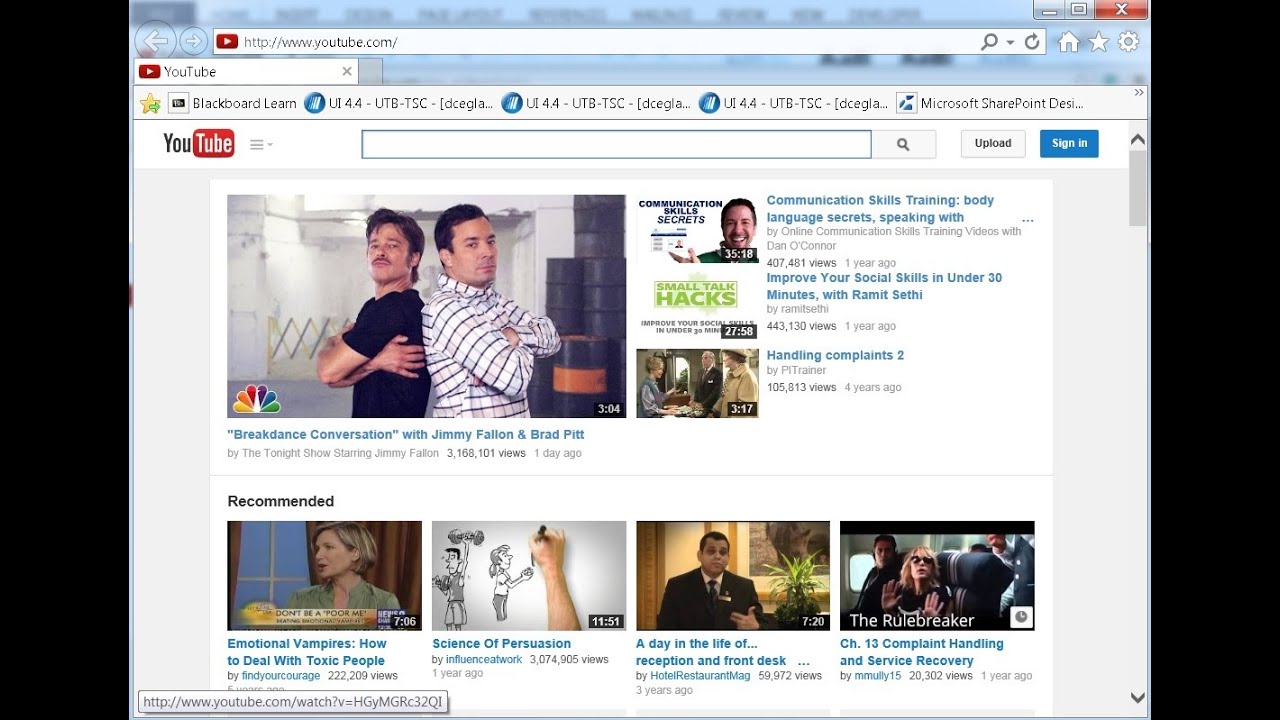Open the hotel reception video thumbnail
1280x720 pixels.
[x=733, y=575]
